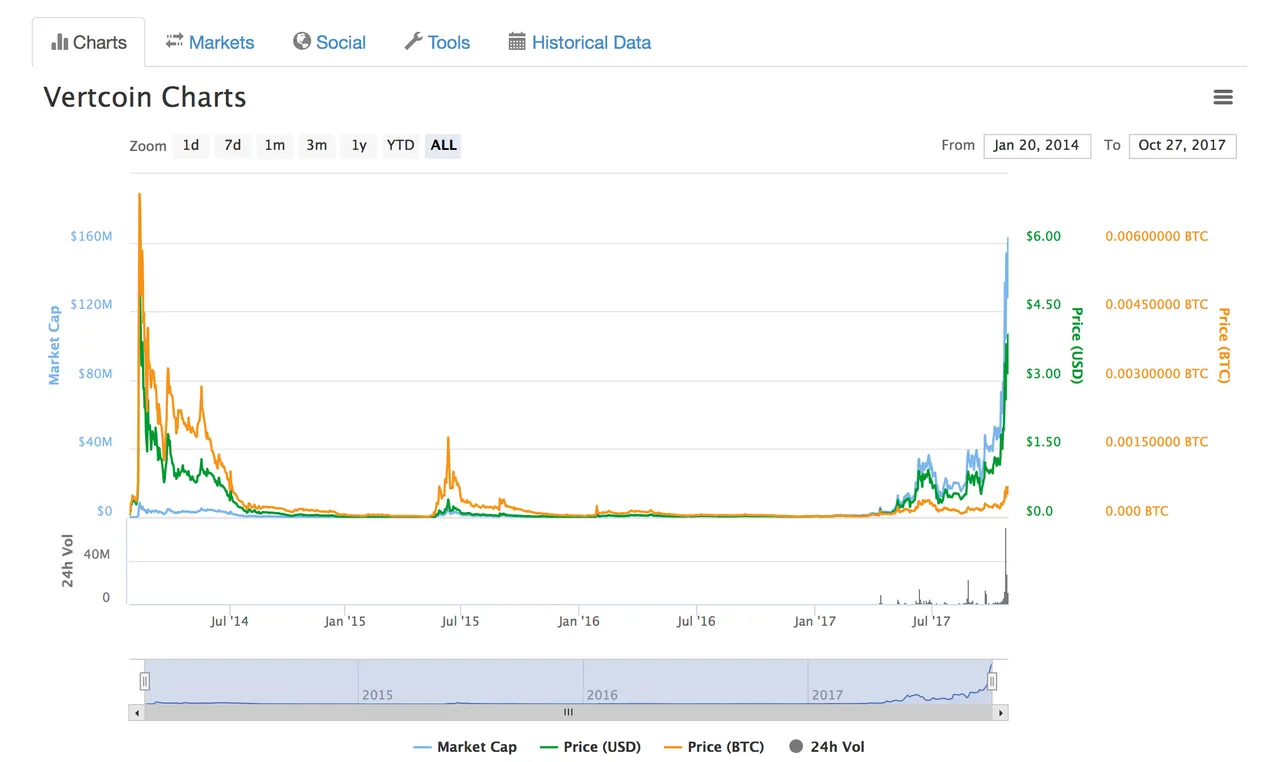Click the navigator scrollbar left arrow

(136, 713)
